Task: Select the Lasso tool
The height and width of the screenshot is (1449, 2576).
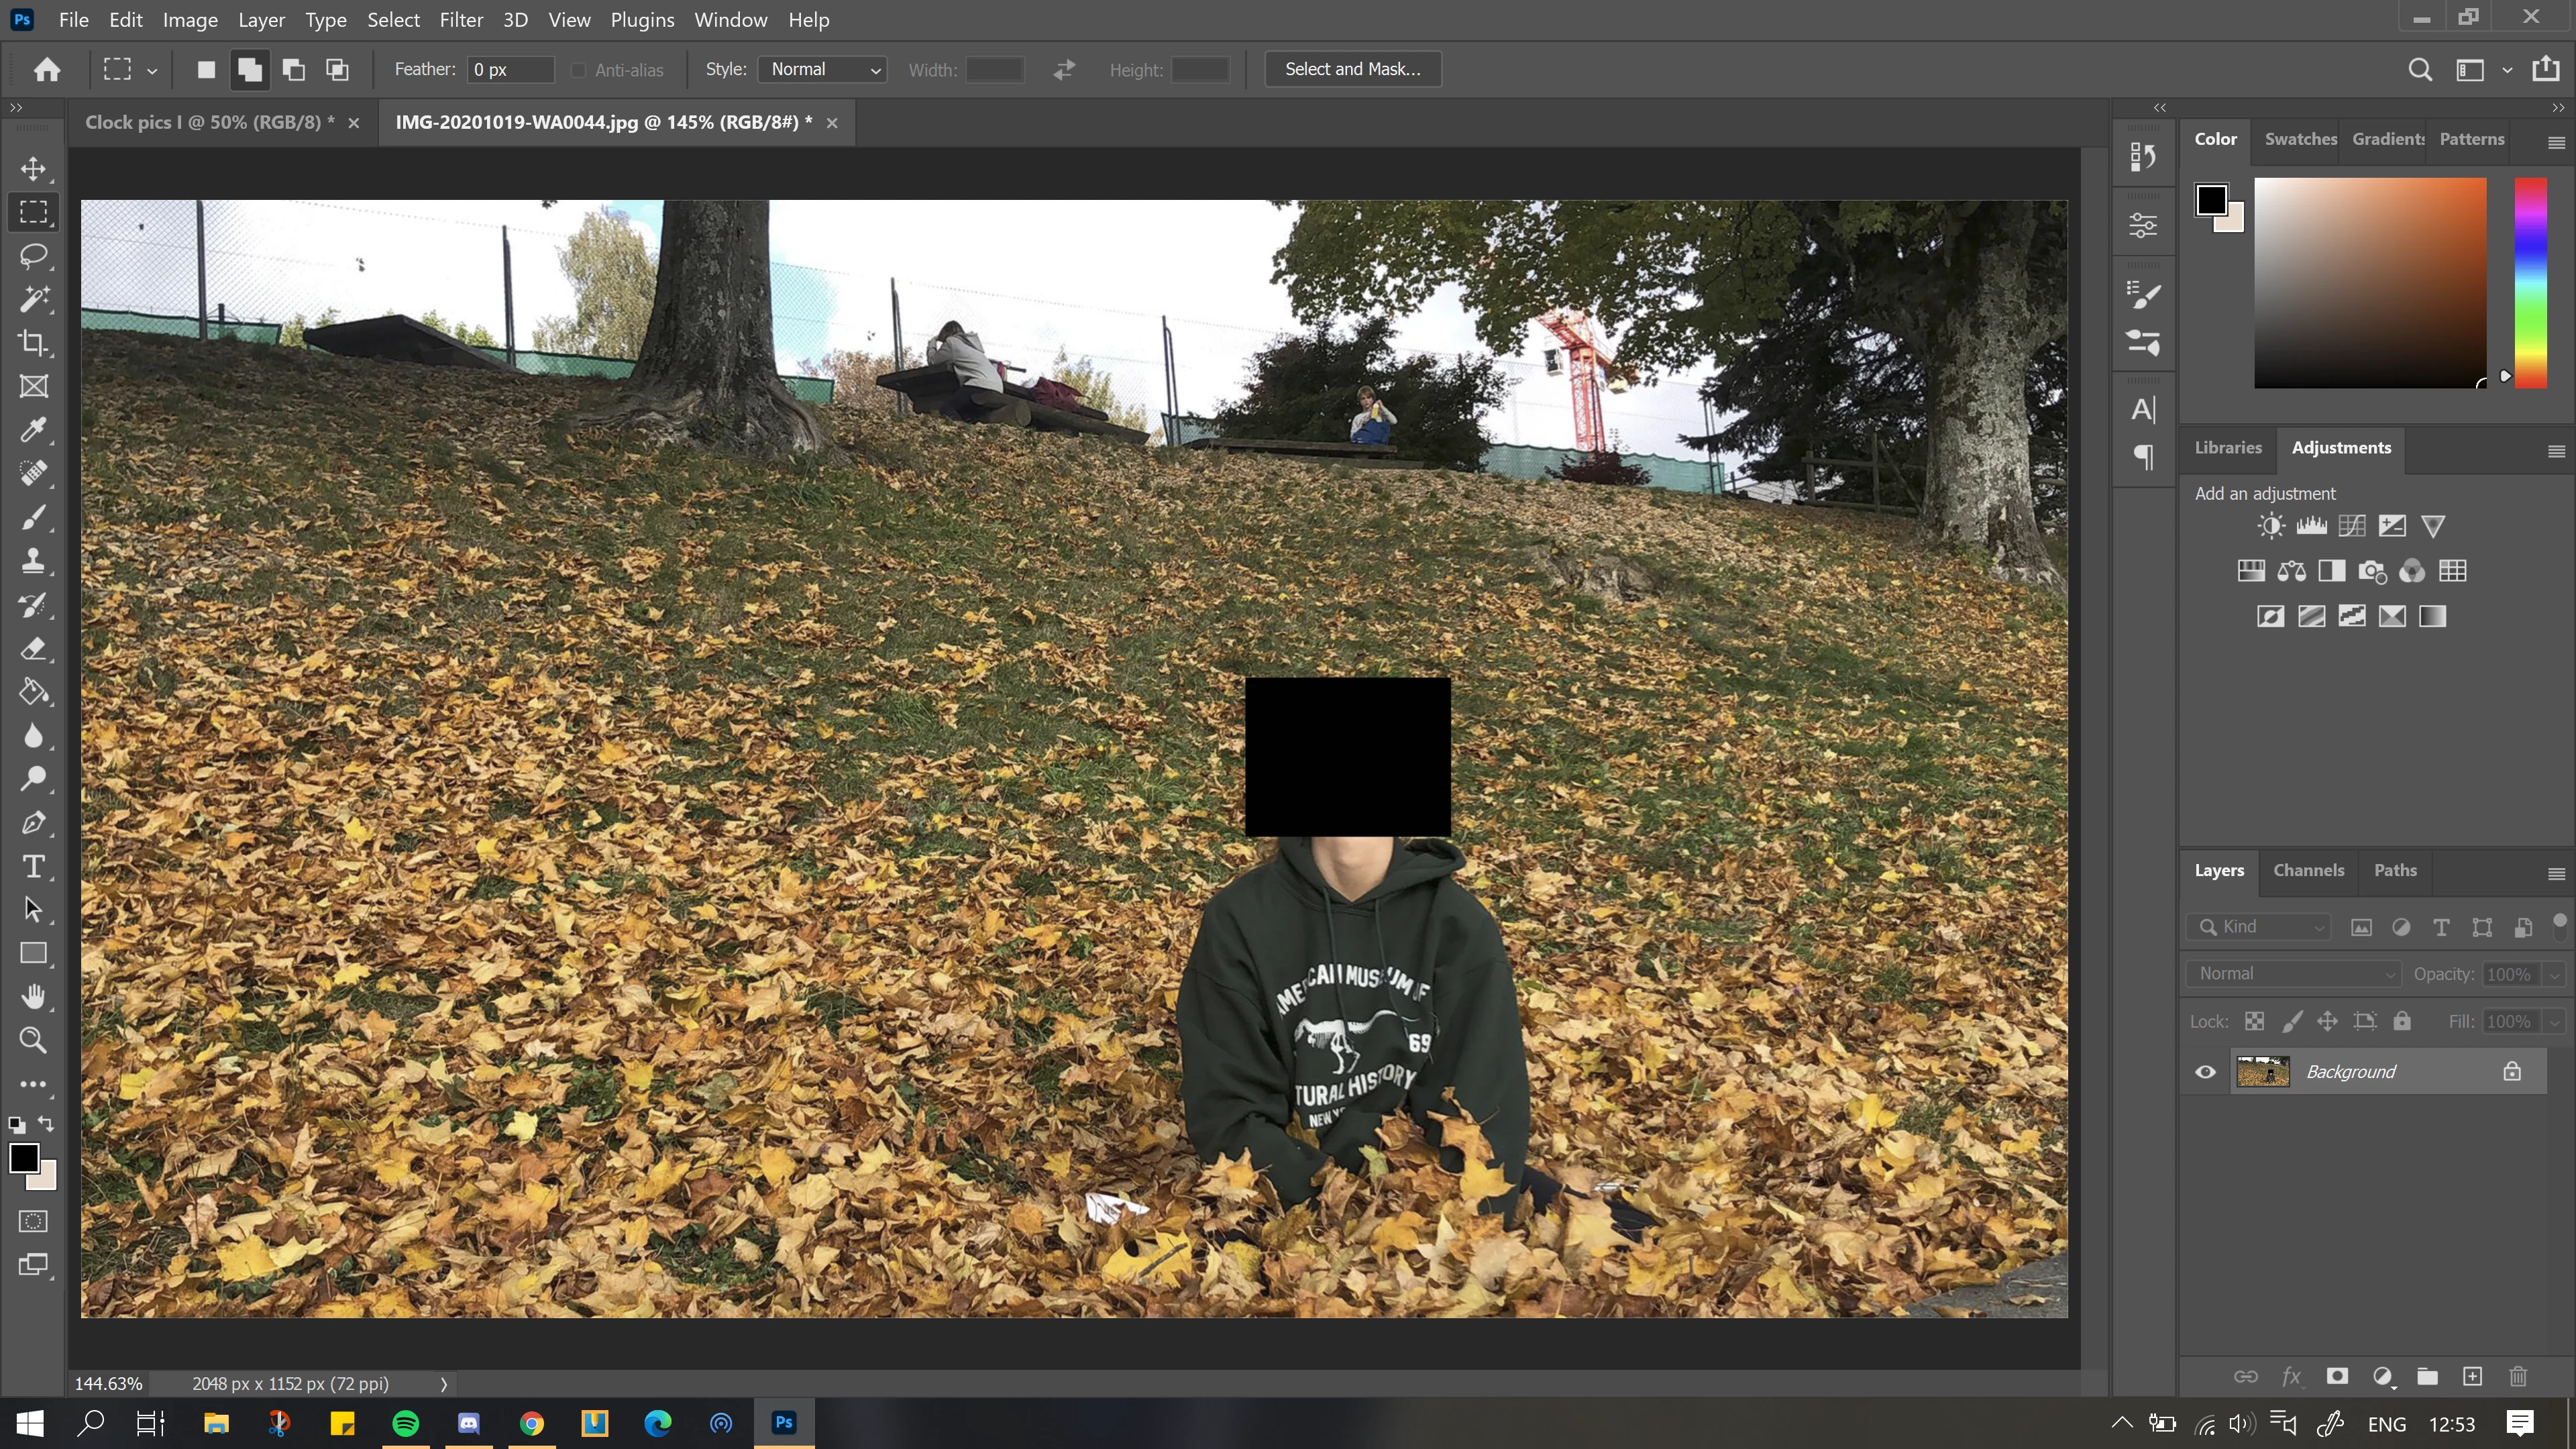Action: pos(33,256)
